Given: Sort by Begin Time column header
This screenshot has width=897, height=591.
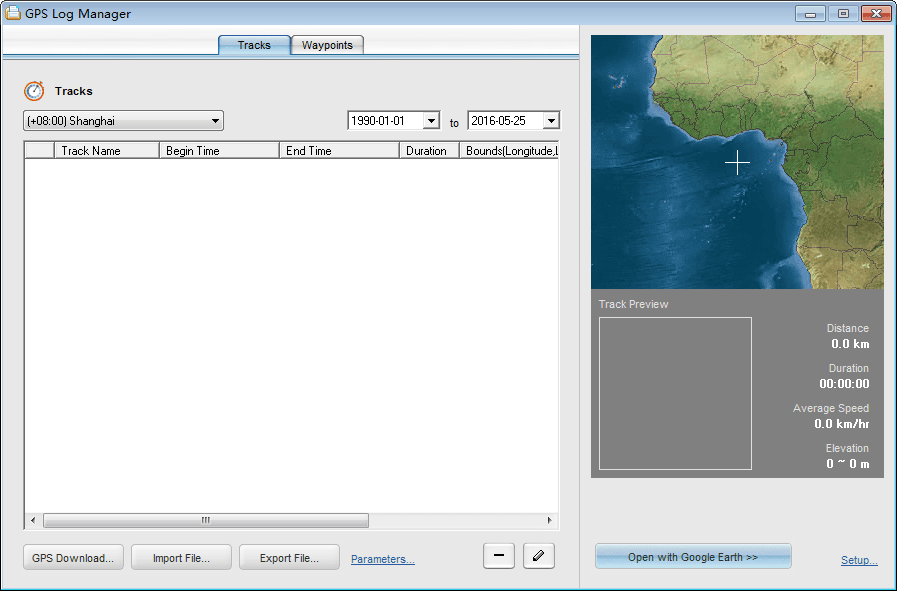Looking at the screenshot, I should [x=219, y=150].
